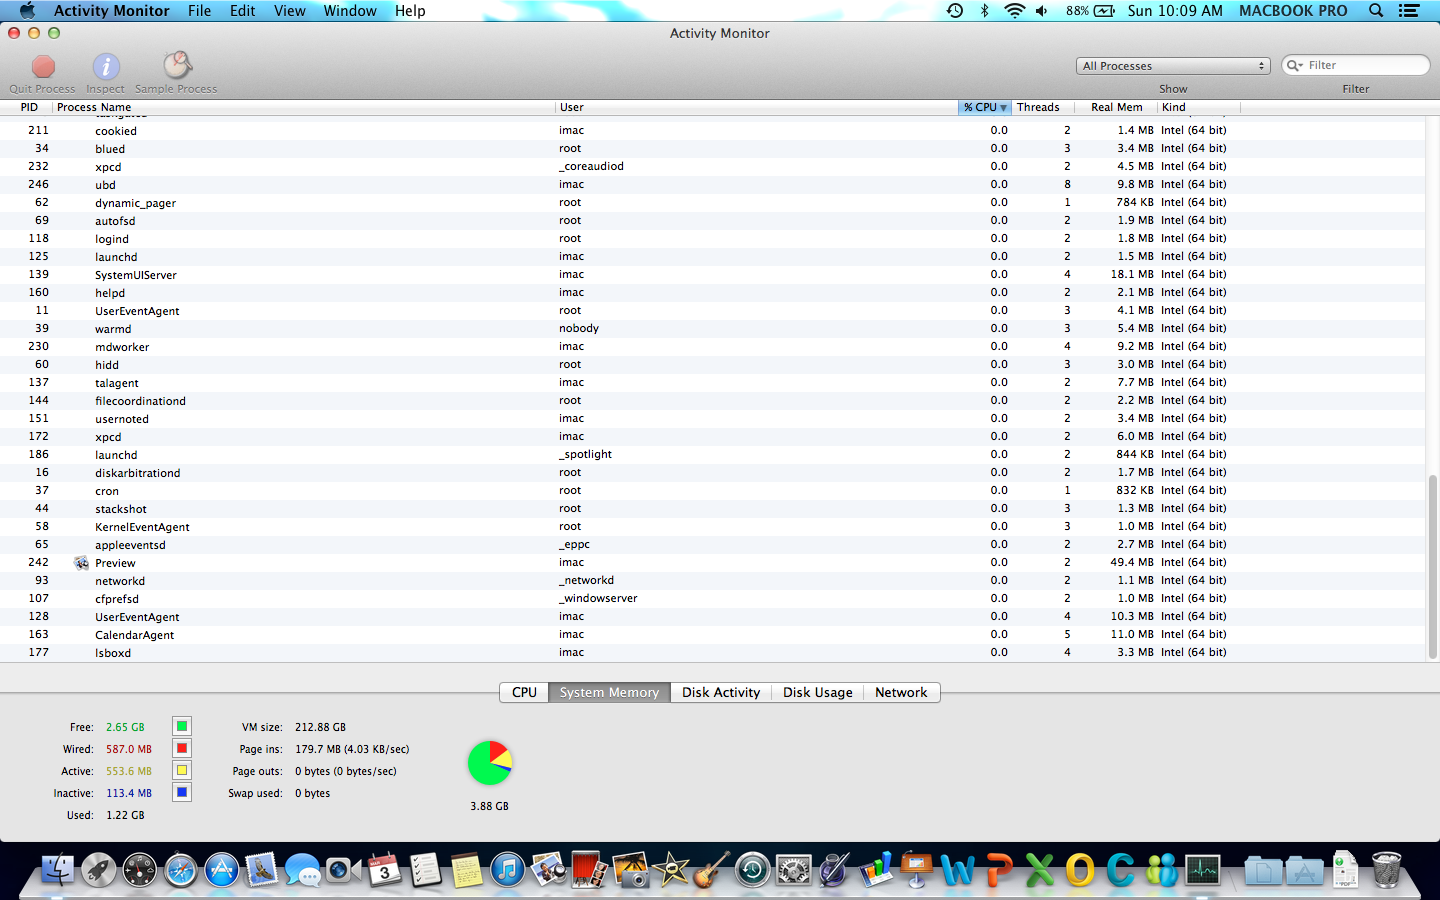Image resolution: width=1440 pixels, height=900 pixels.
Task: Open the Window menu
Action: click(x=350, y=10)
